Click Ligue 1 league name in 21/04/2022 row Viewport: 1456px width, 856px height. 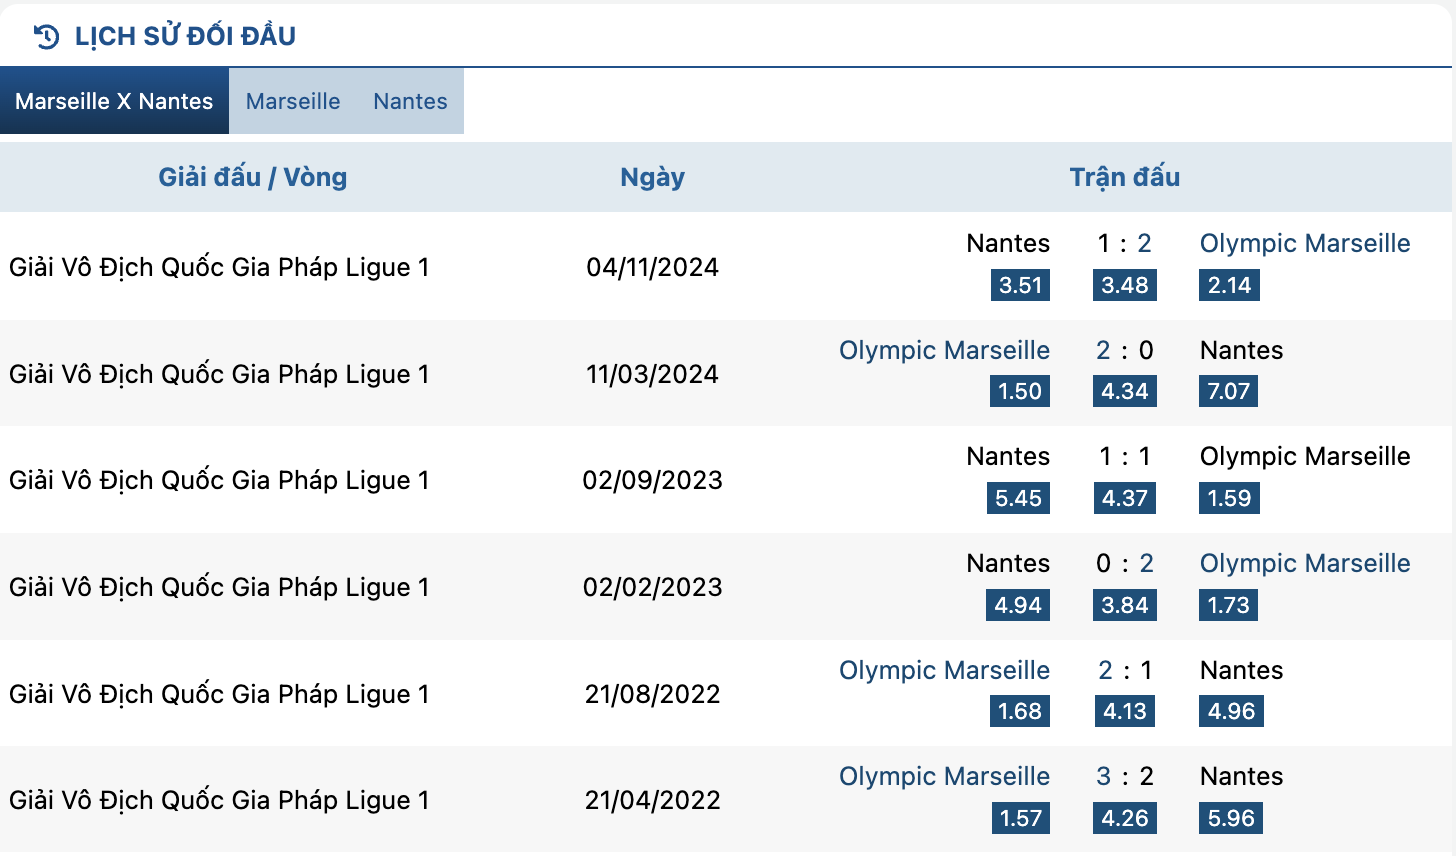[219, 800]
